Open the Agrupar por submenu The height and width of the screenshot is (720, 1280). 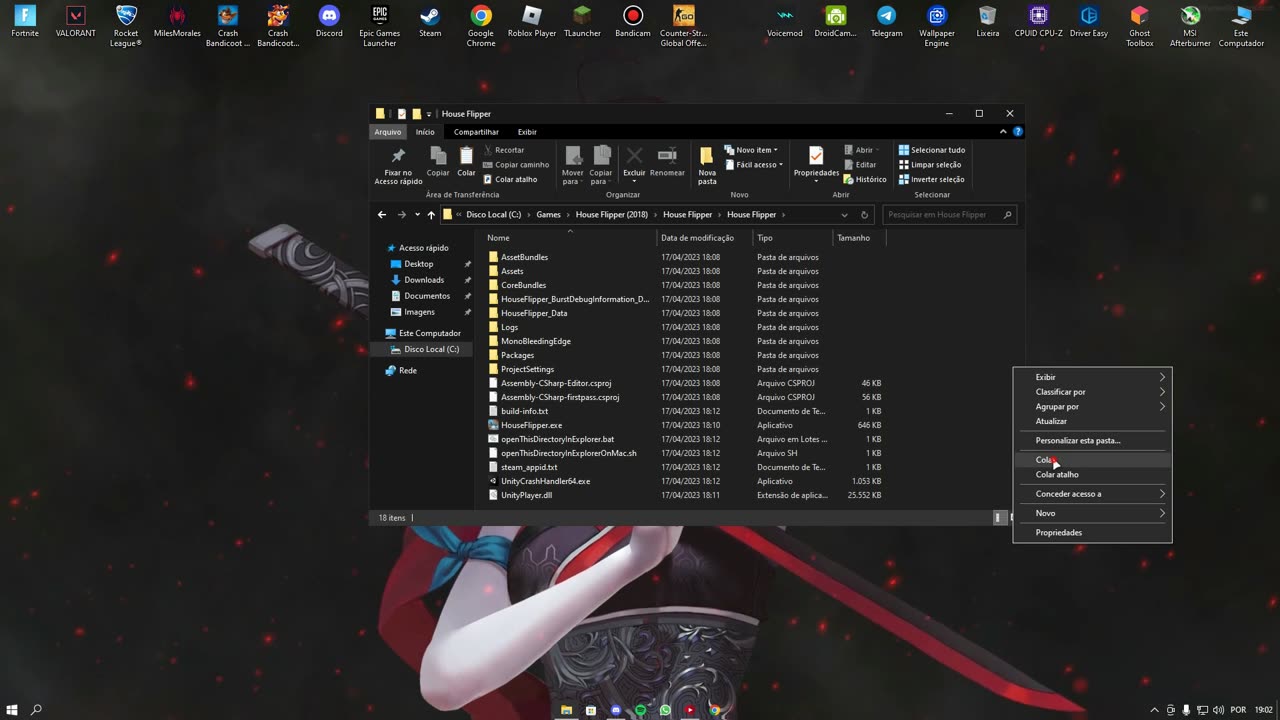click(1092, 407)
